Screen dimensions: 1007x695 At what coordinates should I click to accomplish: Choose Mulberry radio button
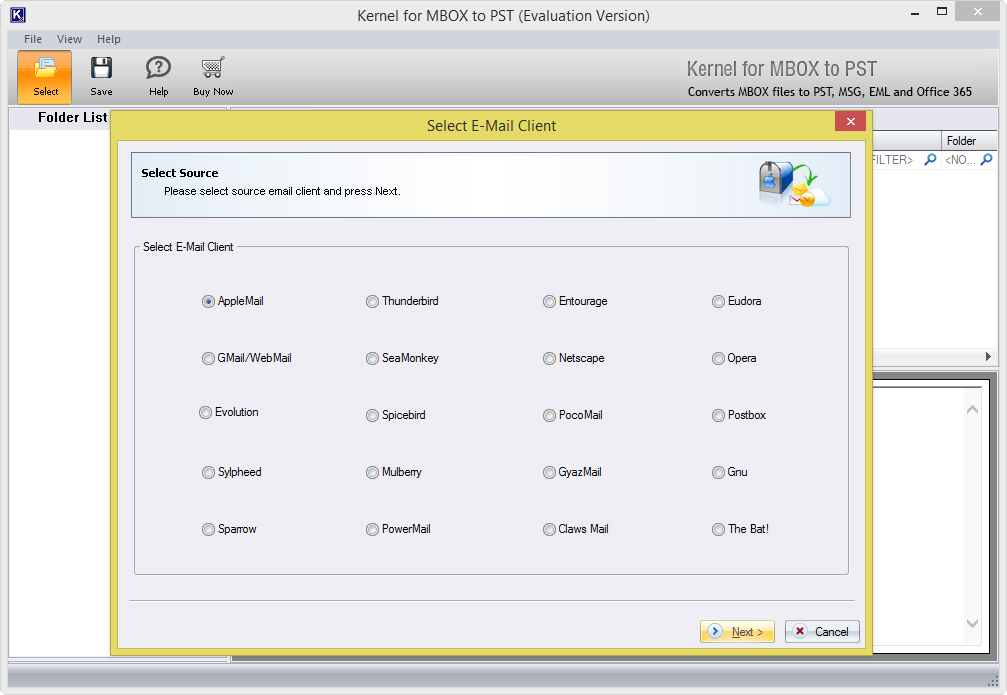coord(372,473)
